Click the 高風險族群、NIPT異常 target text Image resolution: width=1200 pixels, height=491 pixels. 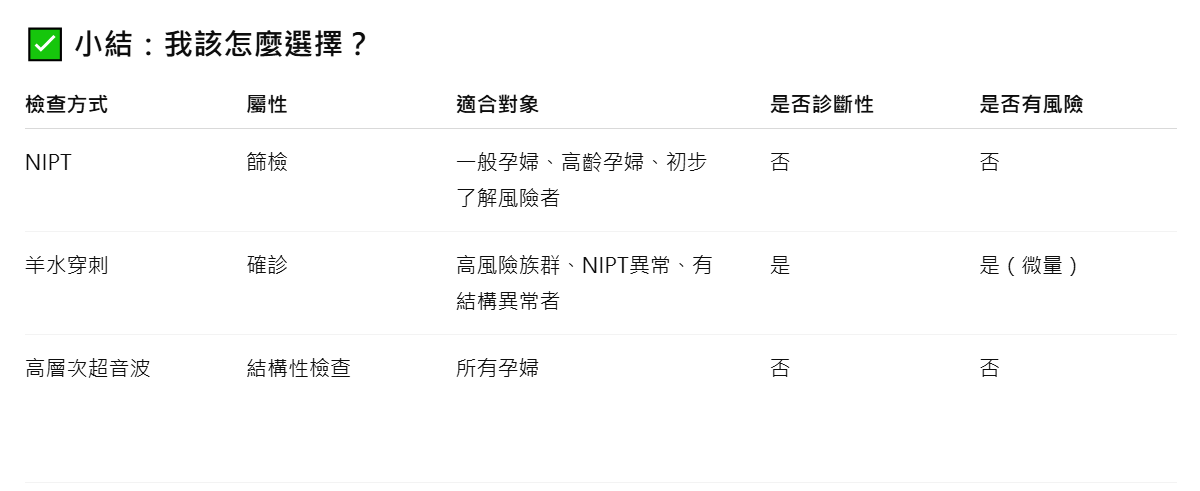tap(562, 266)
